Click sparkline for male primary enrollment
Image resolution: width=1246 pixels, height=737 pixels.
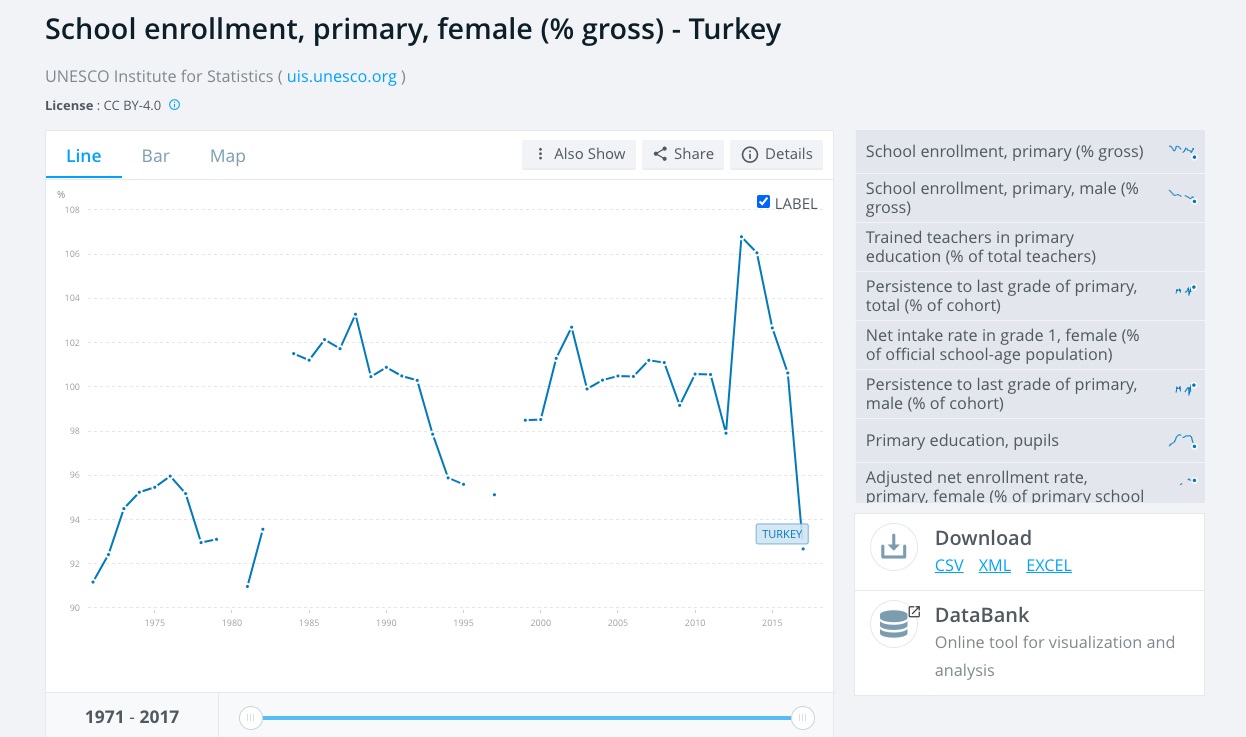(1182, 197)
